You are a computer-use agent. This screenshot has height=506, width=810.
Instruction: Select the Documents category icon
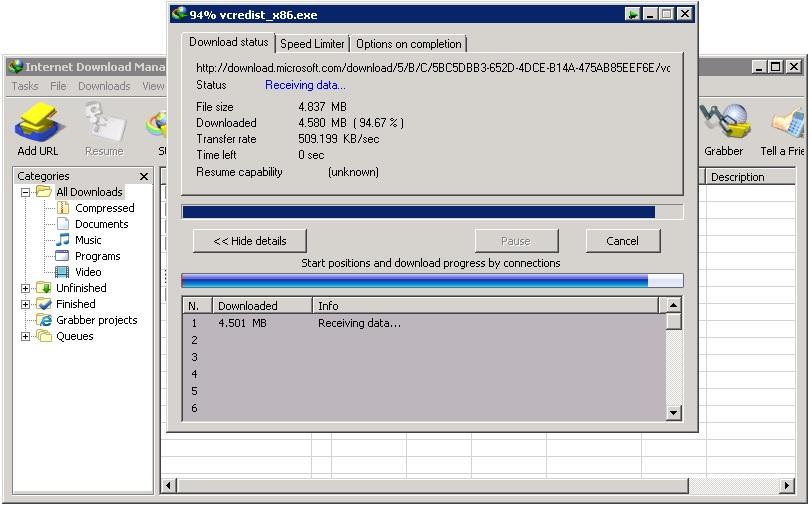(x=63, y=224)
